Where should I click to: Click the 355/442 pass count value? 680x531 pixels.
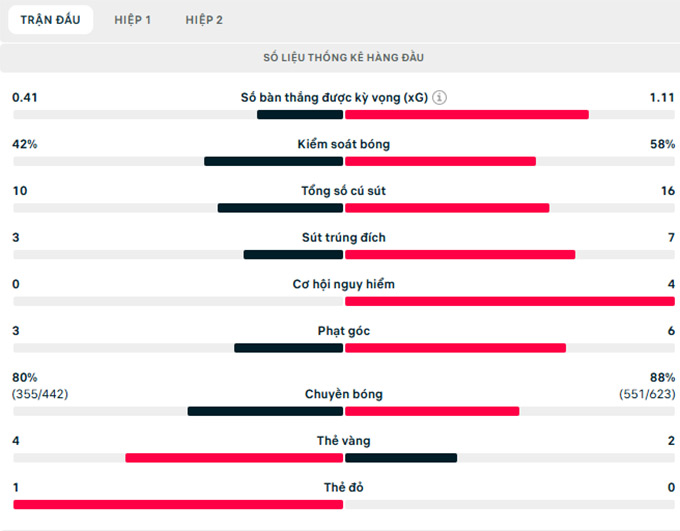tap(40, 394)
